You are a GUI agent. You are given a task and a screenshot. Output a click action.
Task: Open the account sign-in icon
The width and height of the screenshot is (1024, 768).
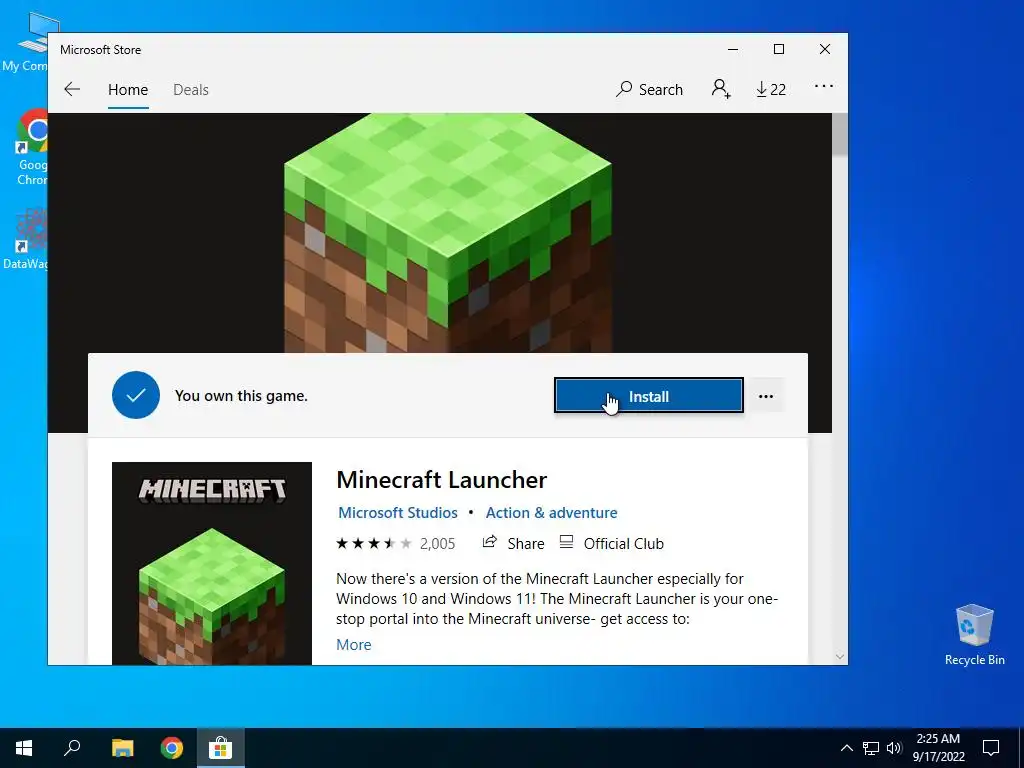pos(721,89)
